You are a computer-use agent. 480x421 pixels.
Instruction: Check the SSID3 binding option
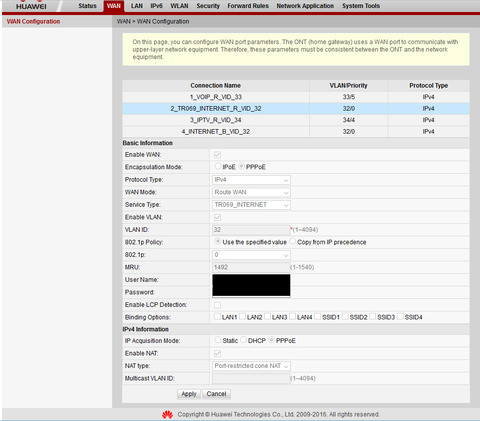click(x=372, y=316)
